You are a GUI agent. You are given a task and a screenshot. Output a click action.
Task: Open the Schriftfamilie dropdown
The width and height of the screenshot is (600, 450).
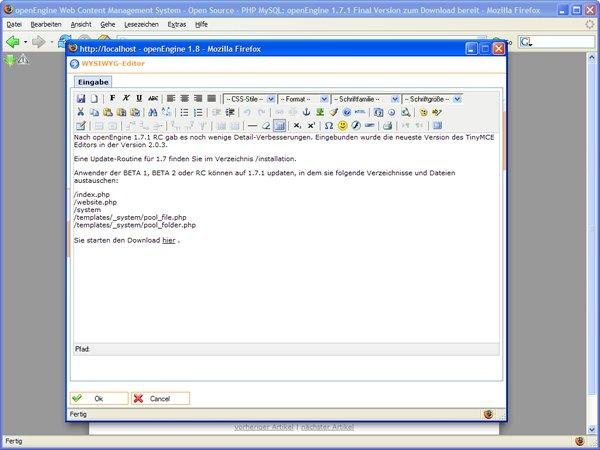coord(365,99)
